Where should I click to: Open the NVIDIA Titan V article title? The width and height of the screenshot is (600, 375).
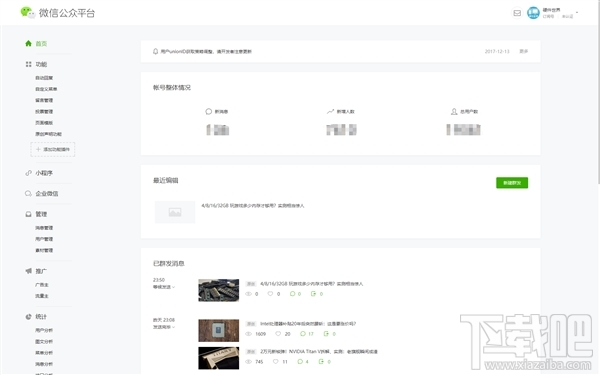[x=319, y=351]
